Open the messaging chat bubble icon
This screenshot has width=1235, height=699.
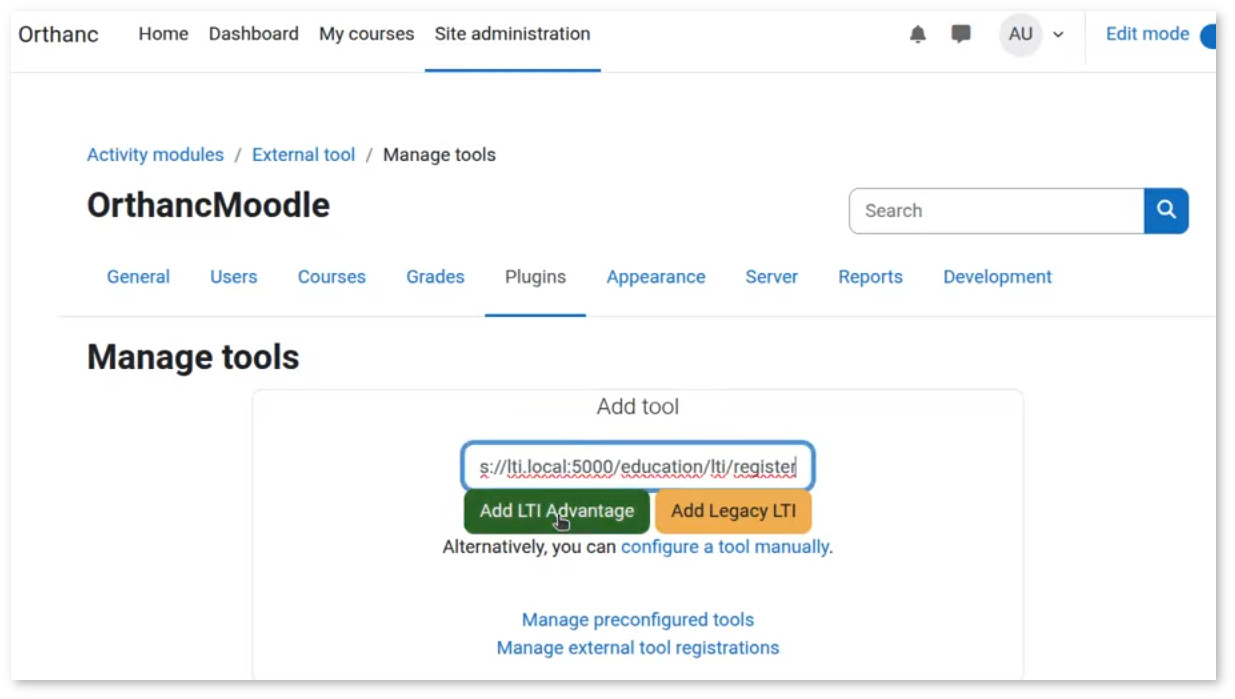coord(961,35)
